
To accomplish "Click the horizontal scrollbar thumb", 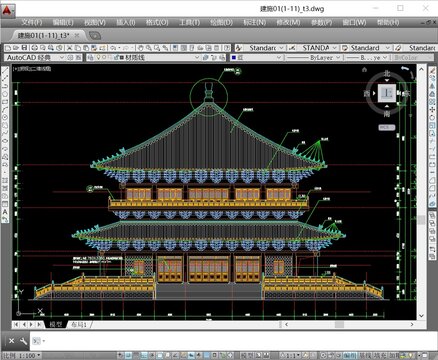I will click(339, 324).
